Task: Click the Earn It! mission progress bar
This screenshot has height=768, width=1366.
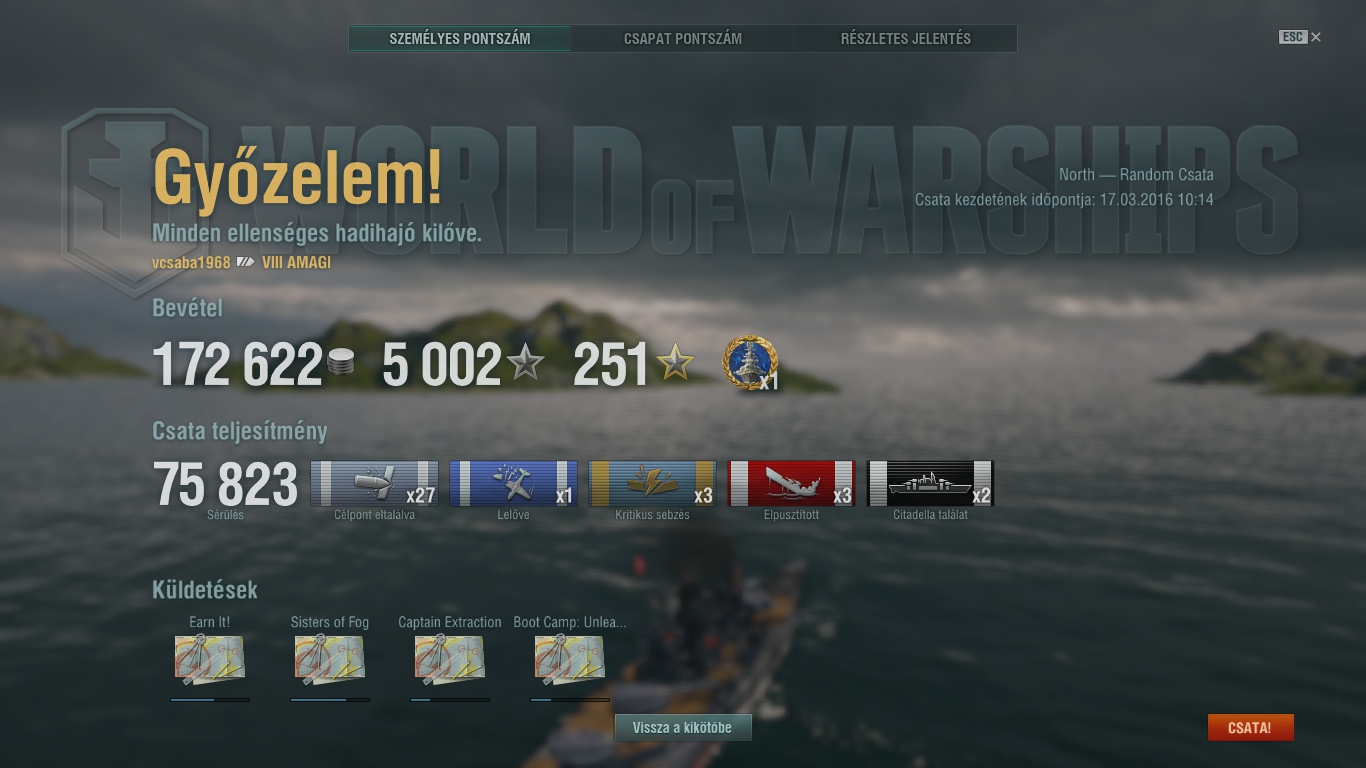Action: [210, 700]
